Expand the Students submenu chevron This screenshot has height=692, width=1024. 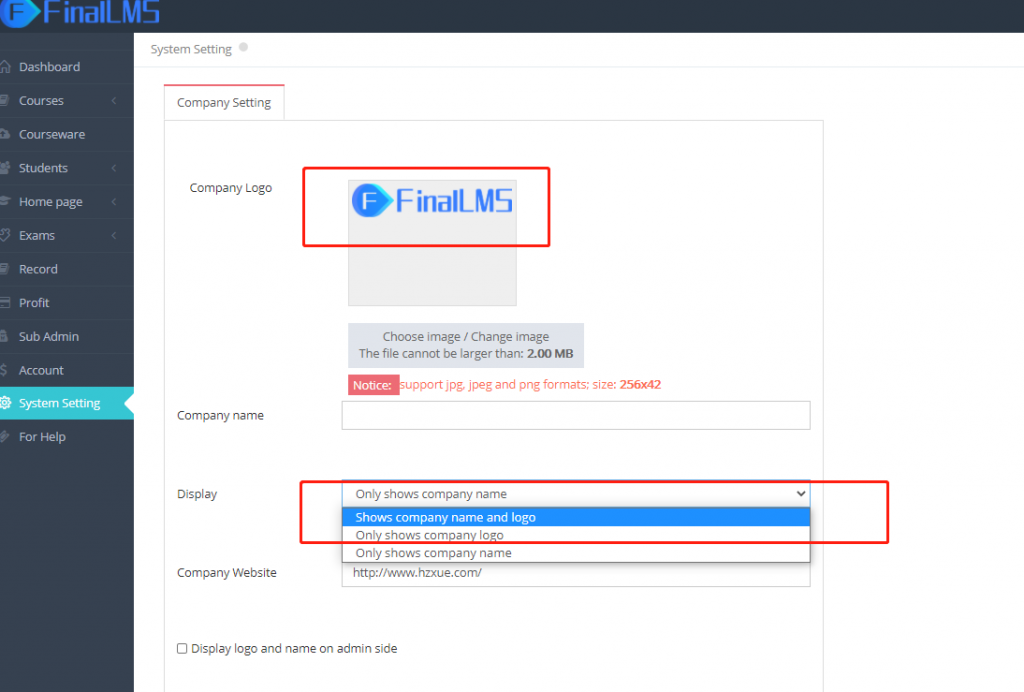point(114,168)
